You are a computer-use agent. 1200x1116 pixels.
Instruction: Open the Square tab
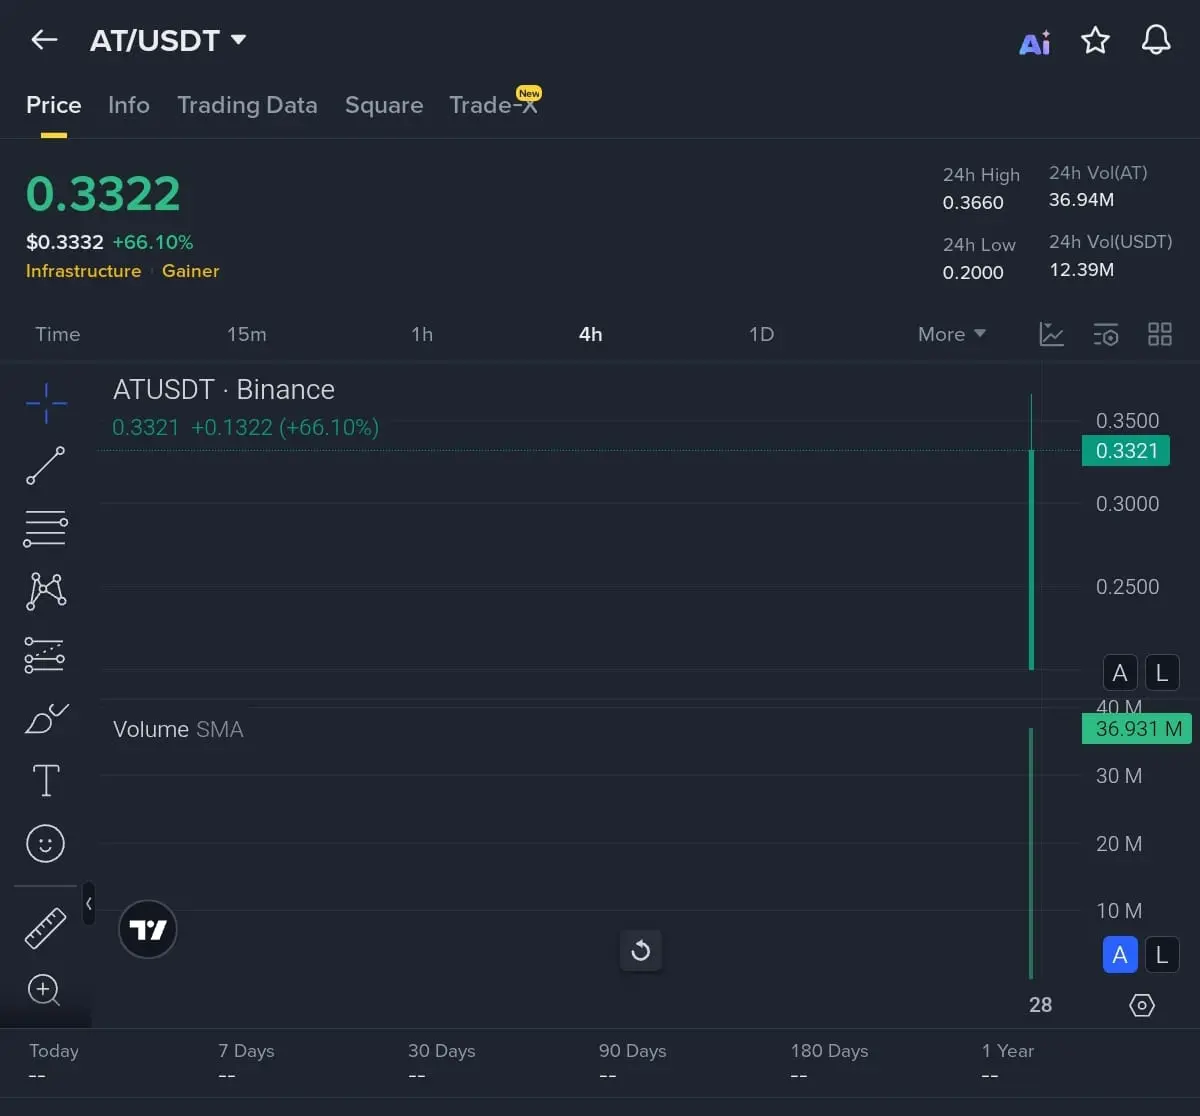(384, 105)
